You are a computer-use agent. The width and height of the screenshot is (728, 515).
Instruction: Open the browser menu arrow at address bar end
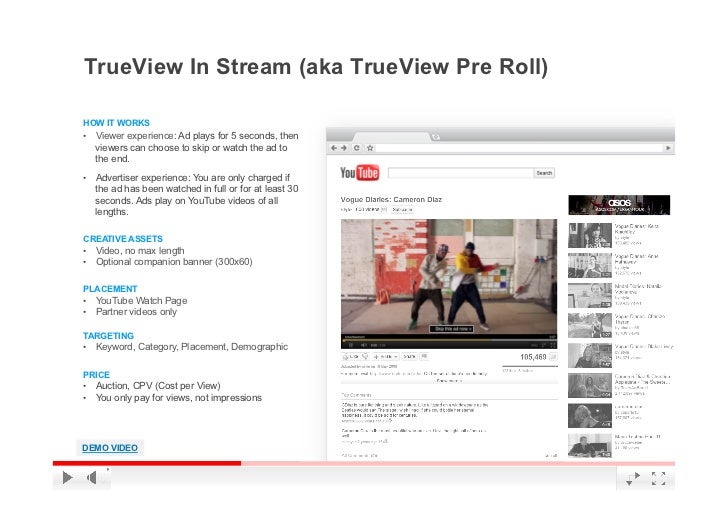pyautogui.click(x=669, y=148)
